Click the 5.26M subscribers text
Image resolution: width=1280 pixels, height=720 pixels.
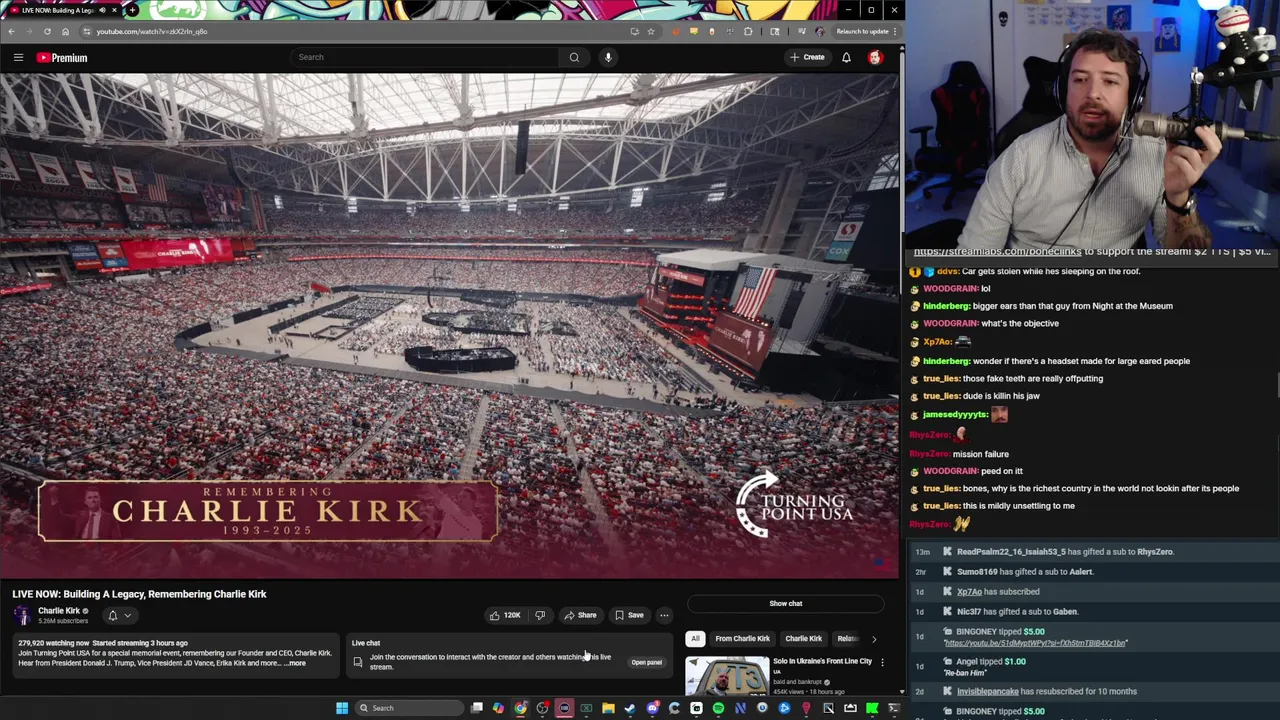click(x=63, y=621)
